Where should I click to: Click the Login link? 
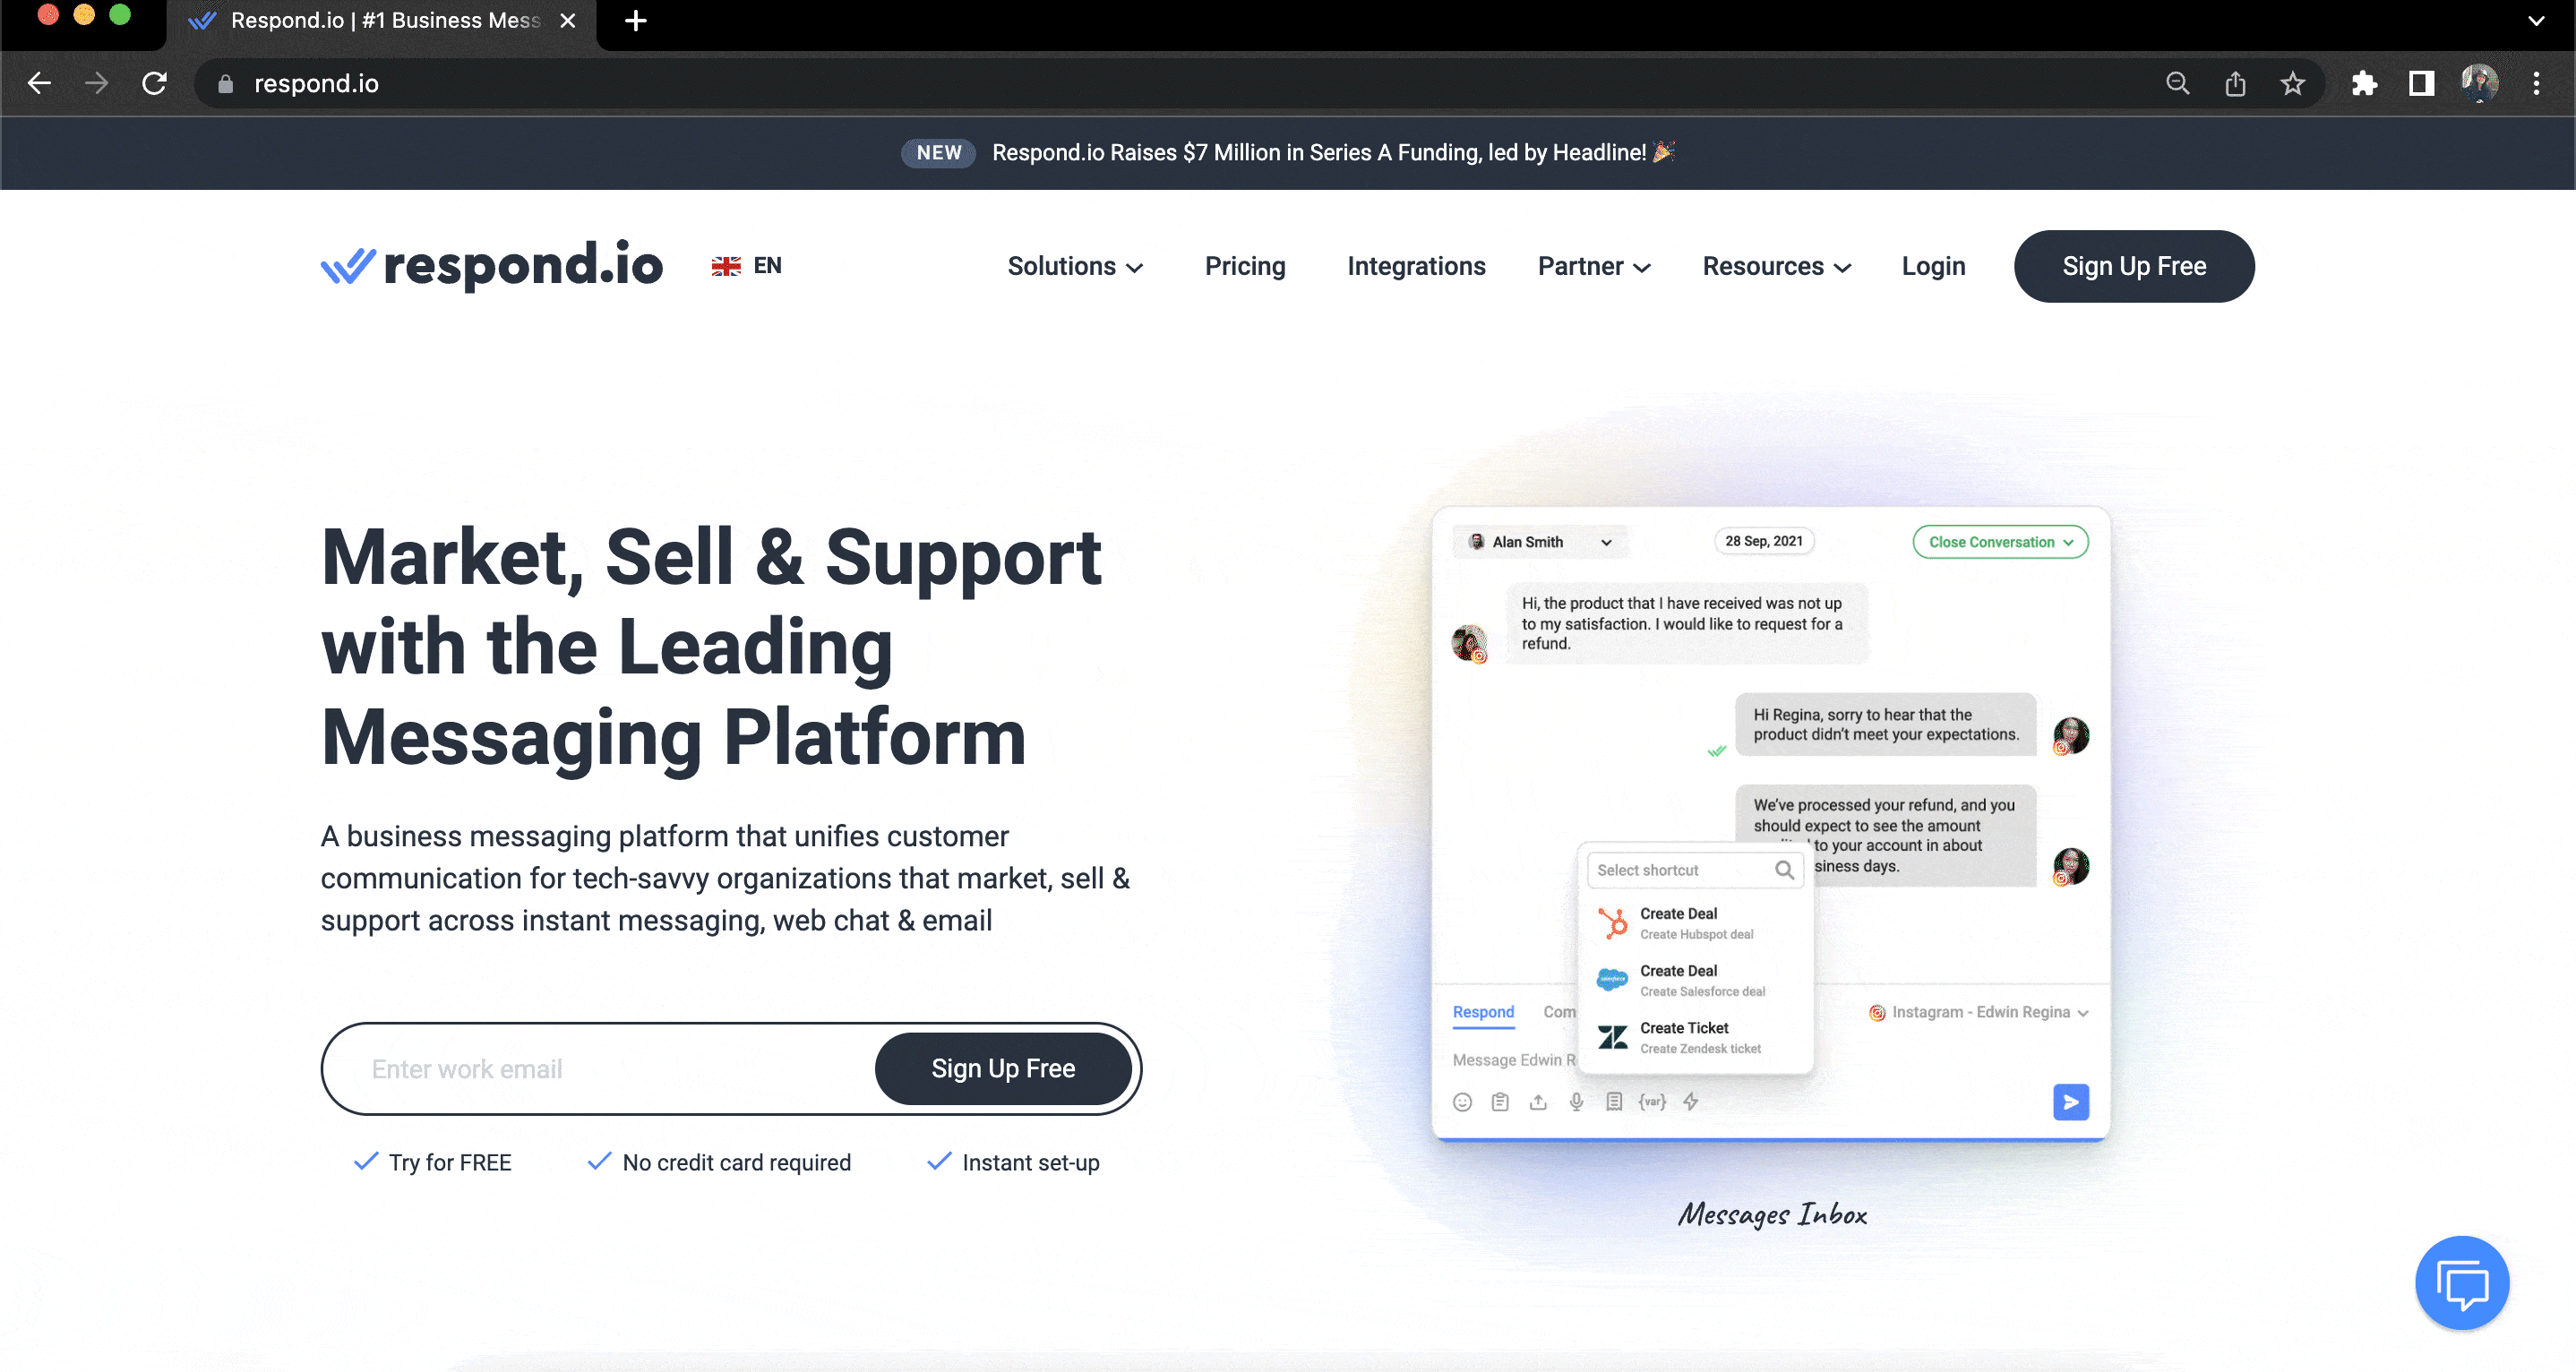point(1934,266)
